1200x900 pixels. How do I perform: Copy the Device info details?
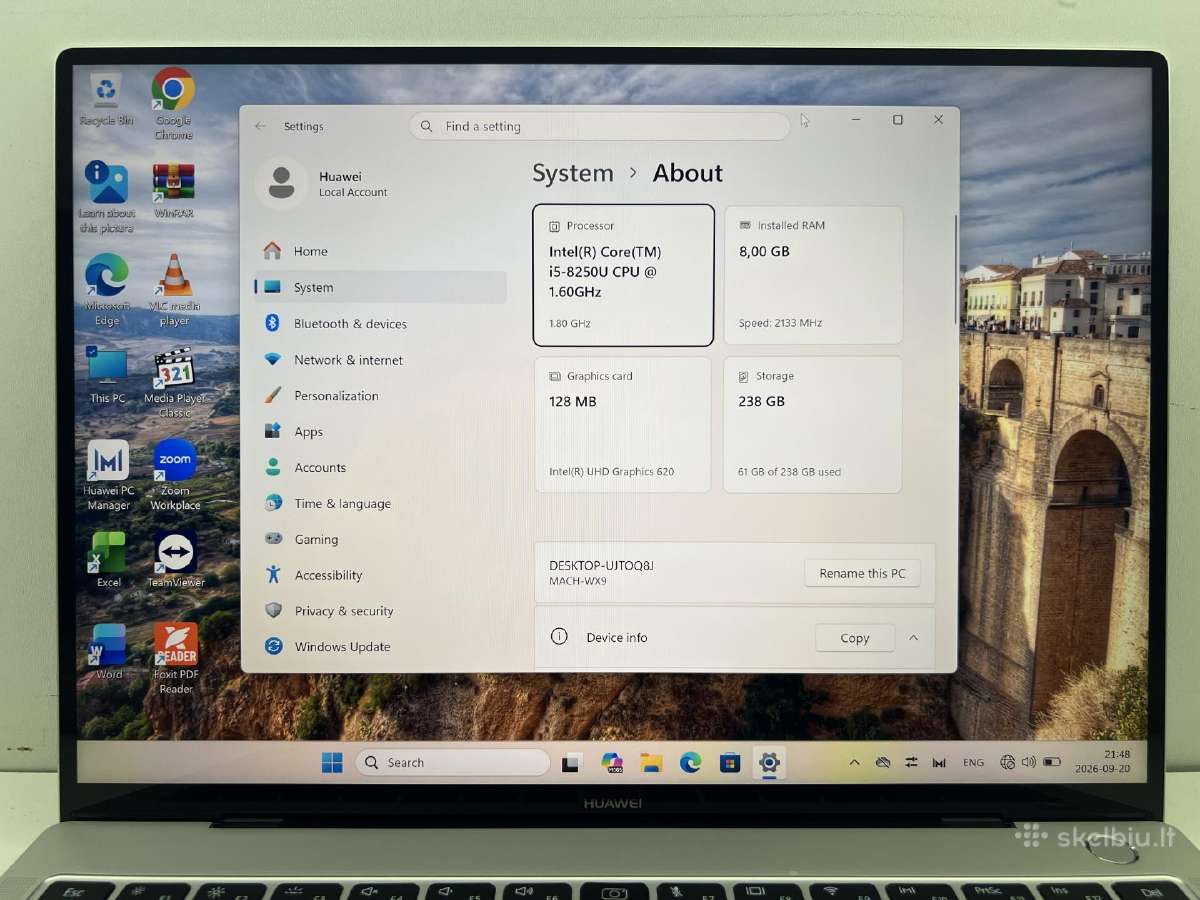pyautogui.click(x=855, y=638)
